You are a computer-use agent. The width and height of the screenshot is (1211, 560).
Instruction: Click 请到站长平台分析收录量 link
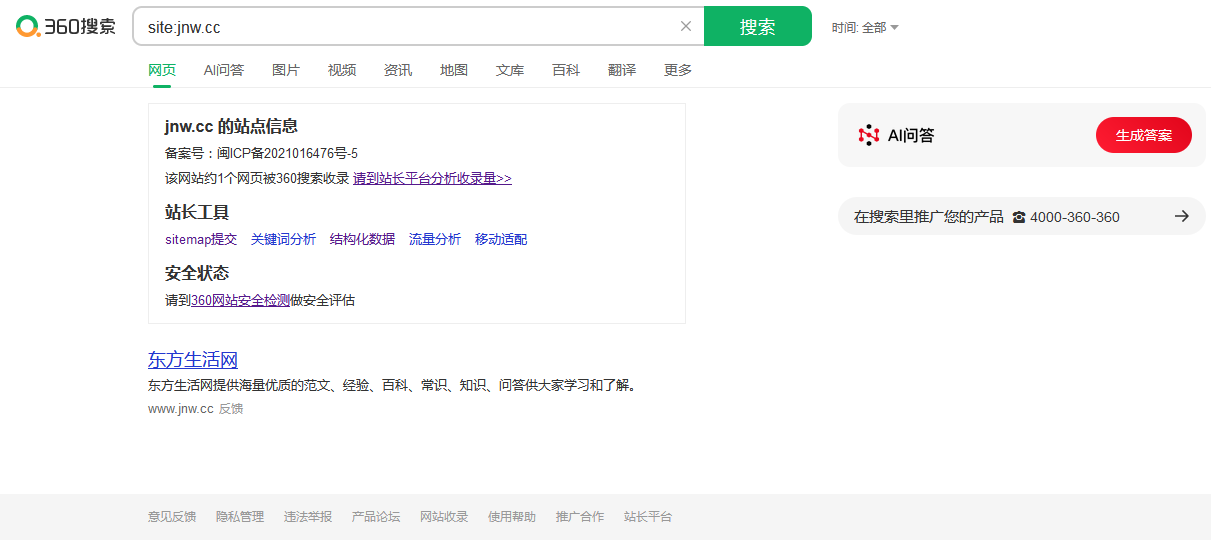[432, 178]
